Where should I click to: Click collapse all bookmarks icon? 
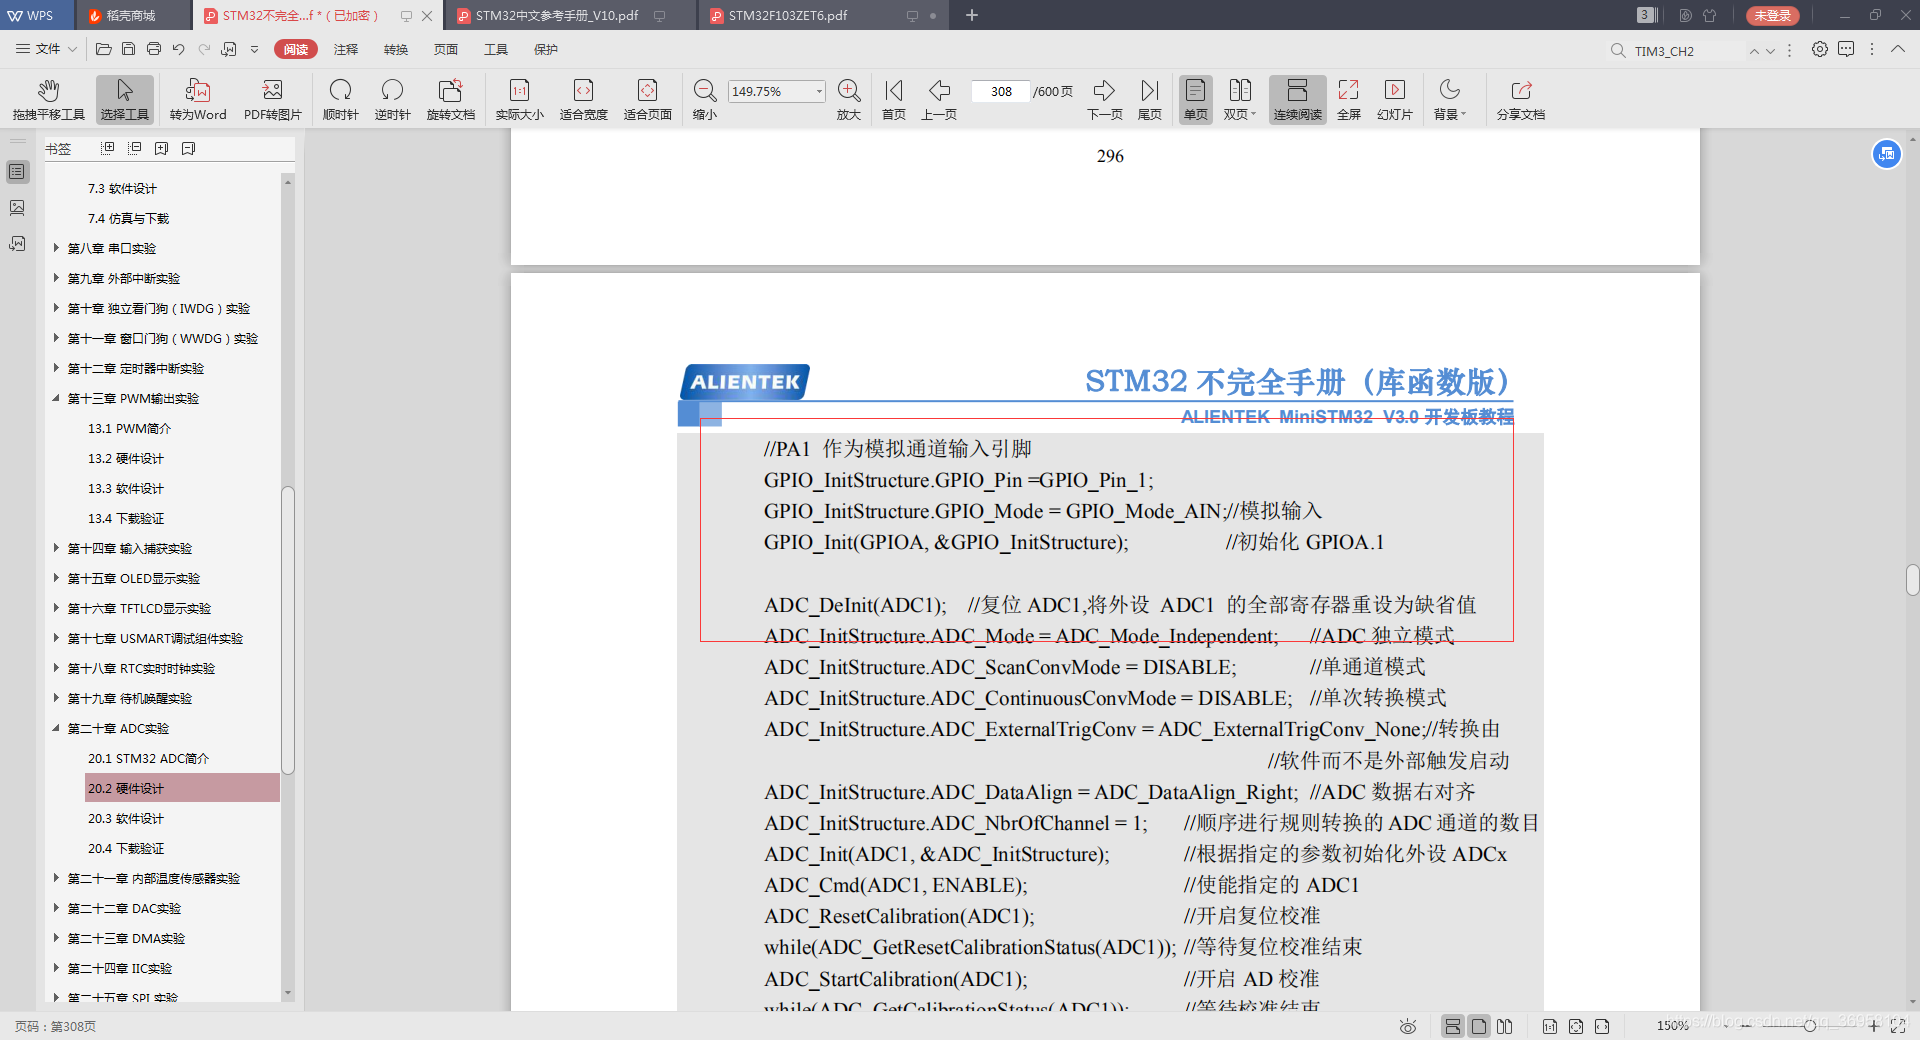pyautogui.click(x=134, y=148)
